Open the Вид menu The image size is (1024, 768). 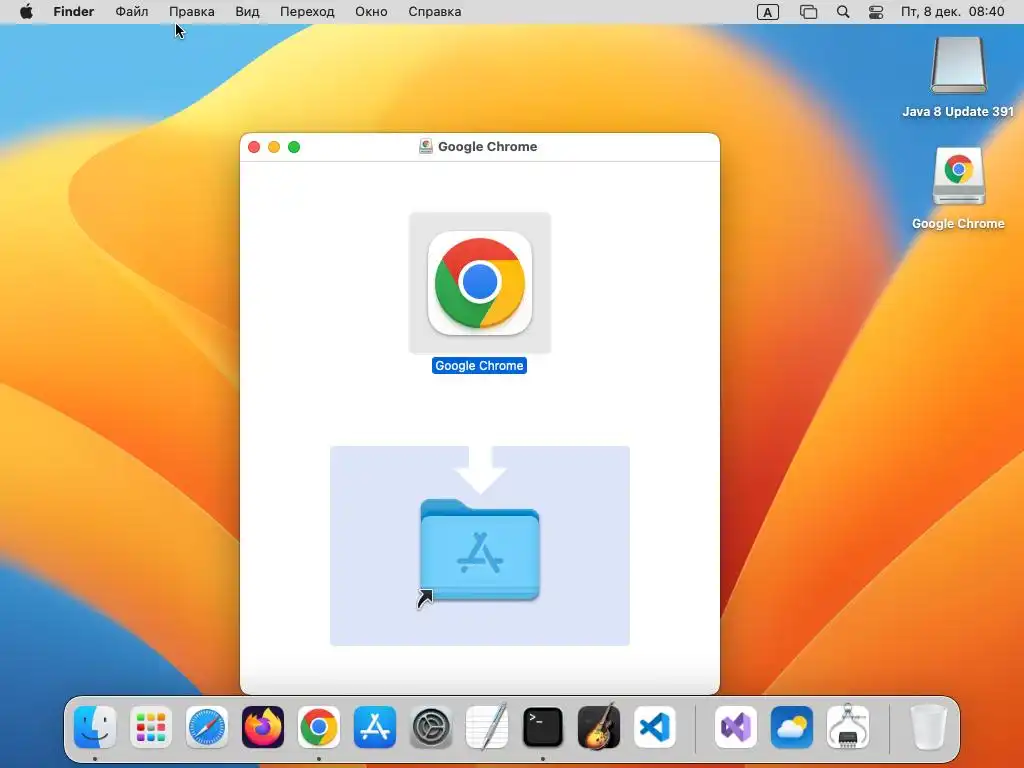pos(247,12)
